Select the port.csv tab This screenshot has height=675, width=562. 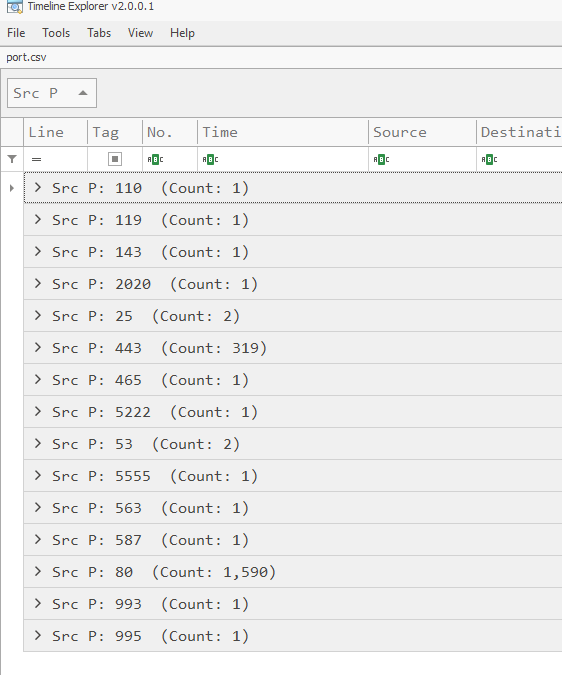click(x=26, y=57)
